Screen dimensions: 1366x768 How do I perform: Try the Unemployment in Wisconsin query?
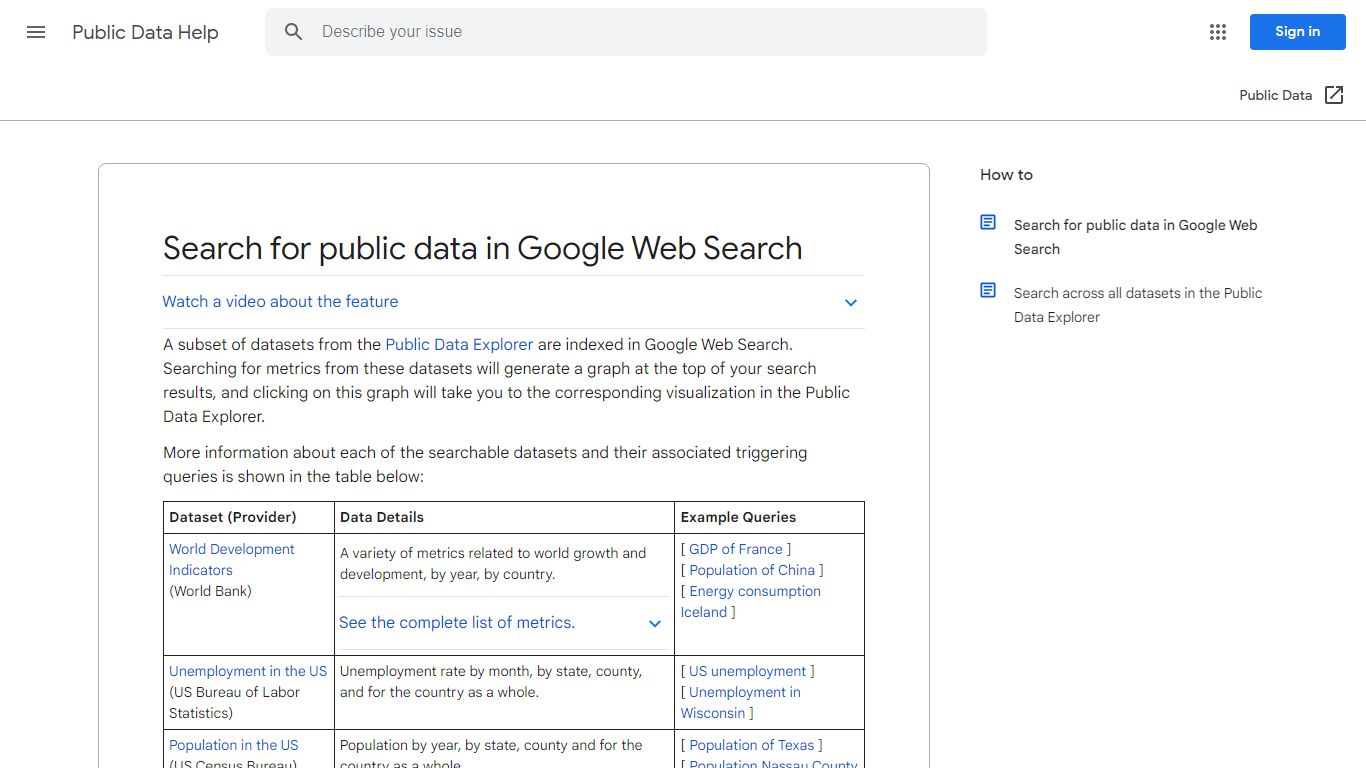741,703
